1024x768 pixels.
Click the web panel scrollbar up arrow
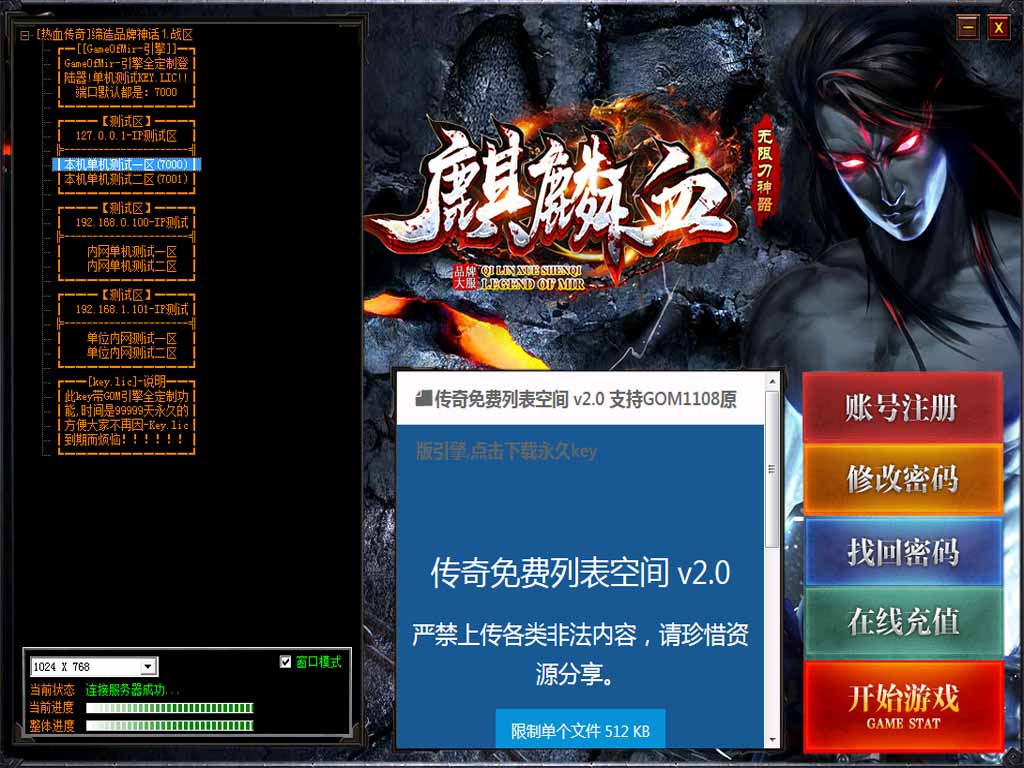[x=772, y=381]
